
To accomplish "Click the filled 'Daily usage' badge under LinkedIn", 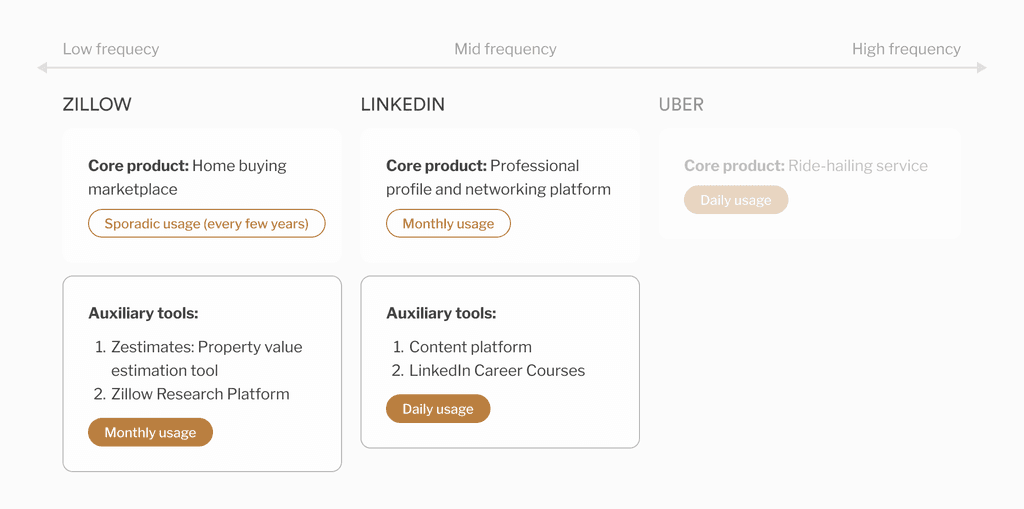I will (x=438, y=409).
